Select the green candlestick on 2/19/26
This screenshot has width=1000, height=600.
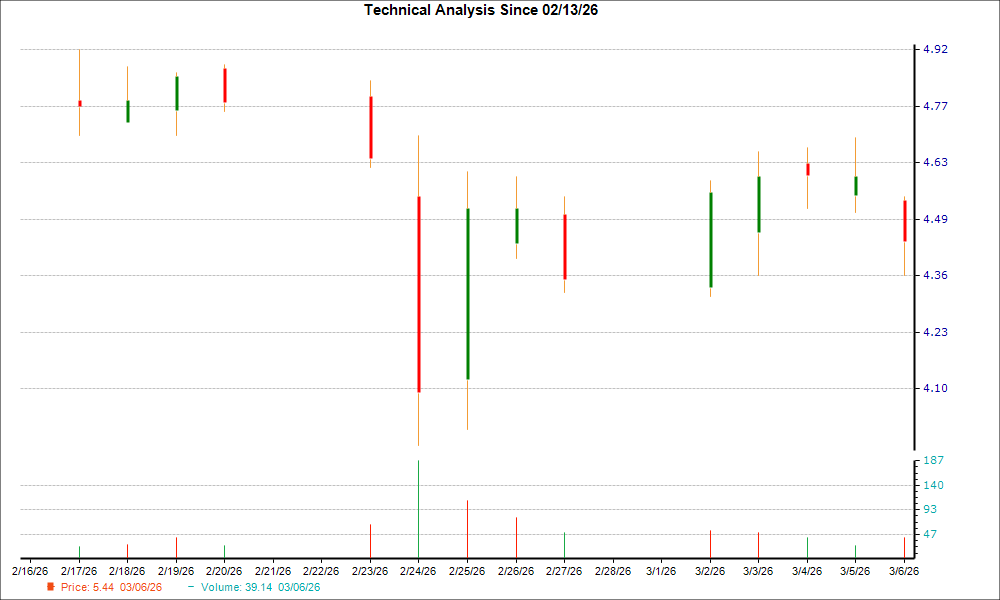click(176, 93)
